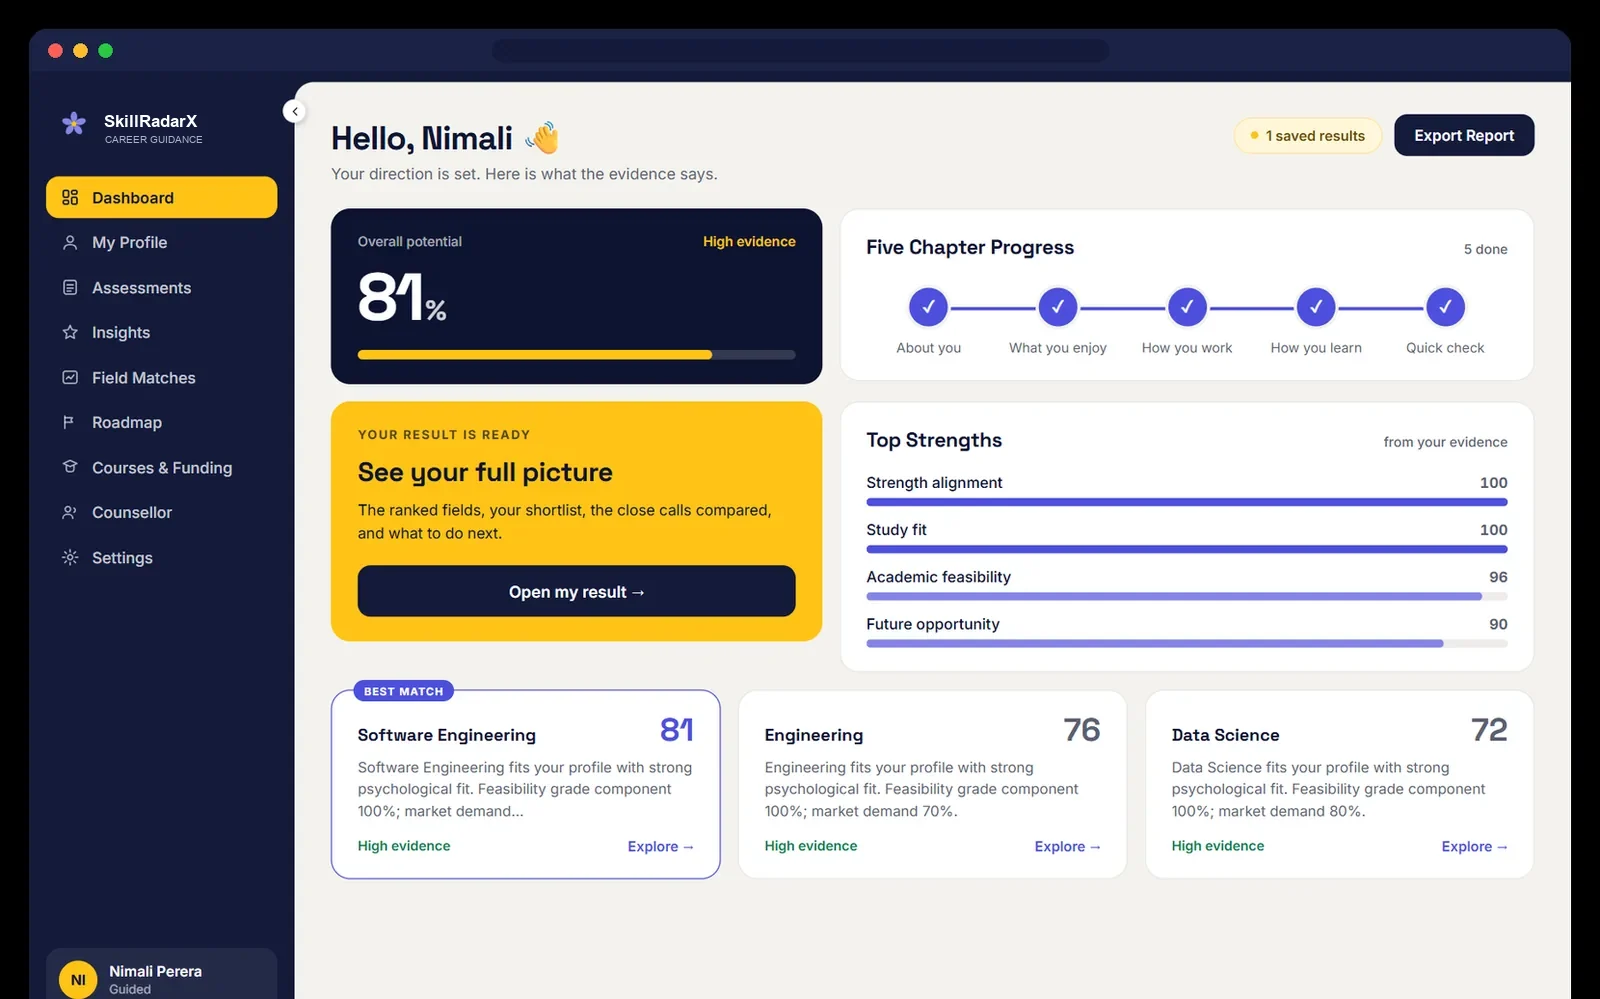
Task: Open Courses & Funding page
Action: pyautogui.click(x=162, y=467)
